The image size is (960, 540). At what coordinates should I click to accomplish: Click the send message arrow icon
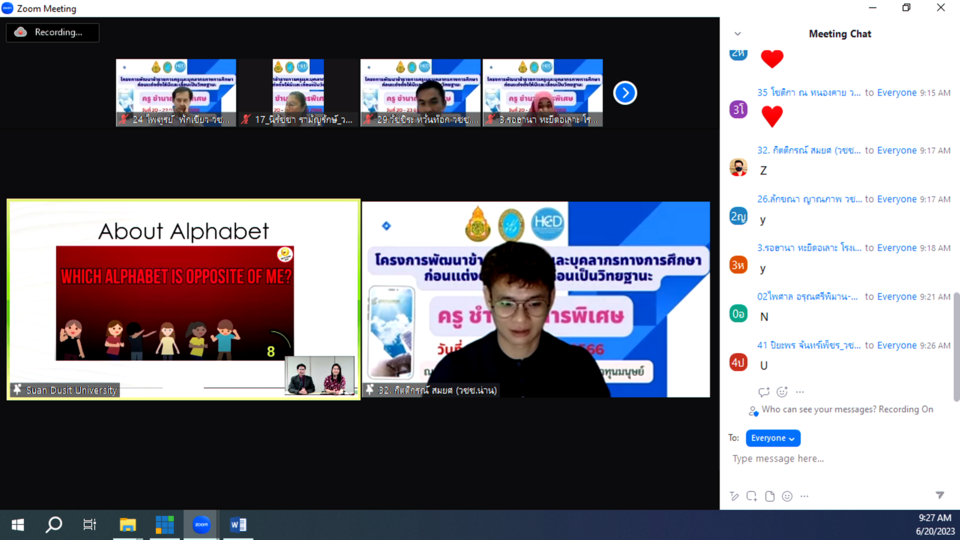[x=939, y=496]
